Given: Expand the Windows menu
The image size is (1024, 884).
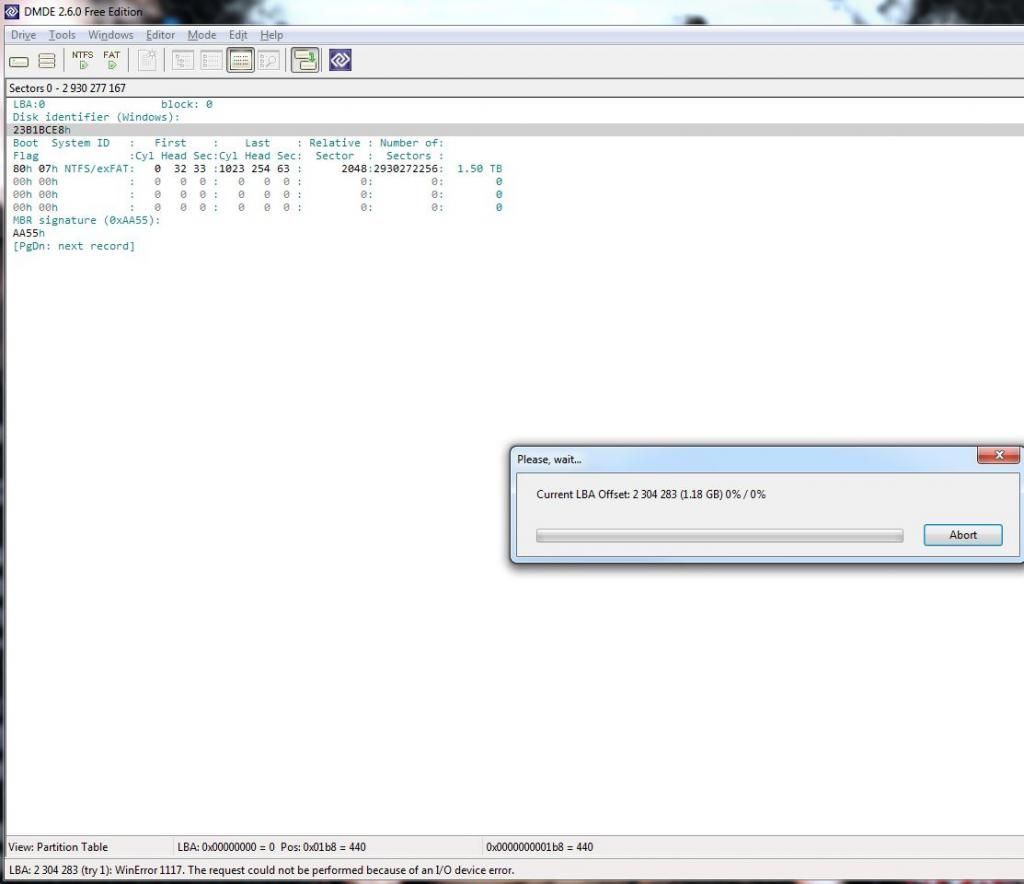Looking at the screenshot, I should [x=110, y=35].
